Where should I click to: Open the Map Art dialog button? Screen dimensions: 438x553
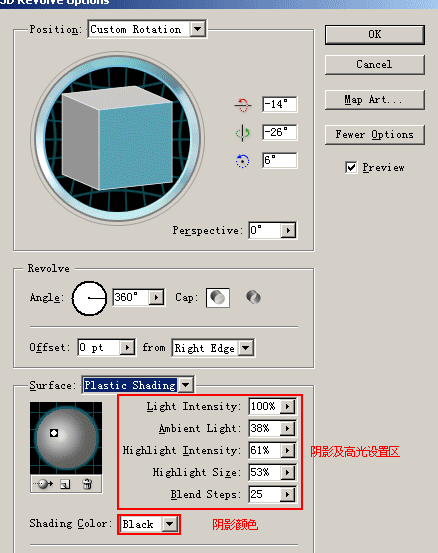click(x=375, y=100)
